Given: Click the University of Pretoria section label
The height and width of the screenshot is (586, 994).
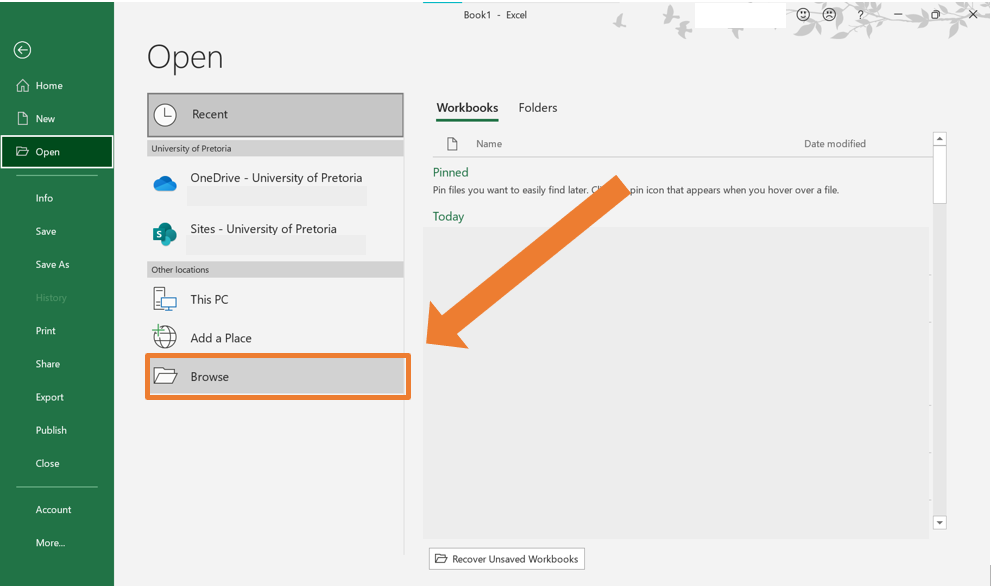Looking at the screenshot, I should coord(191,148).
